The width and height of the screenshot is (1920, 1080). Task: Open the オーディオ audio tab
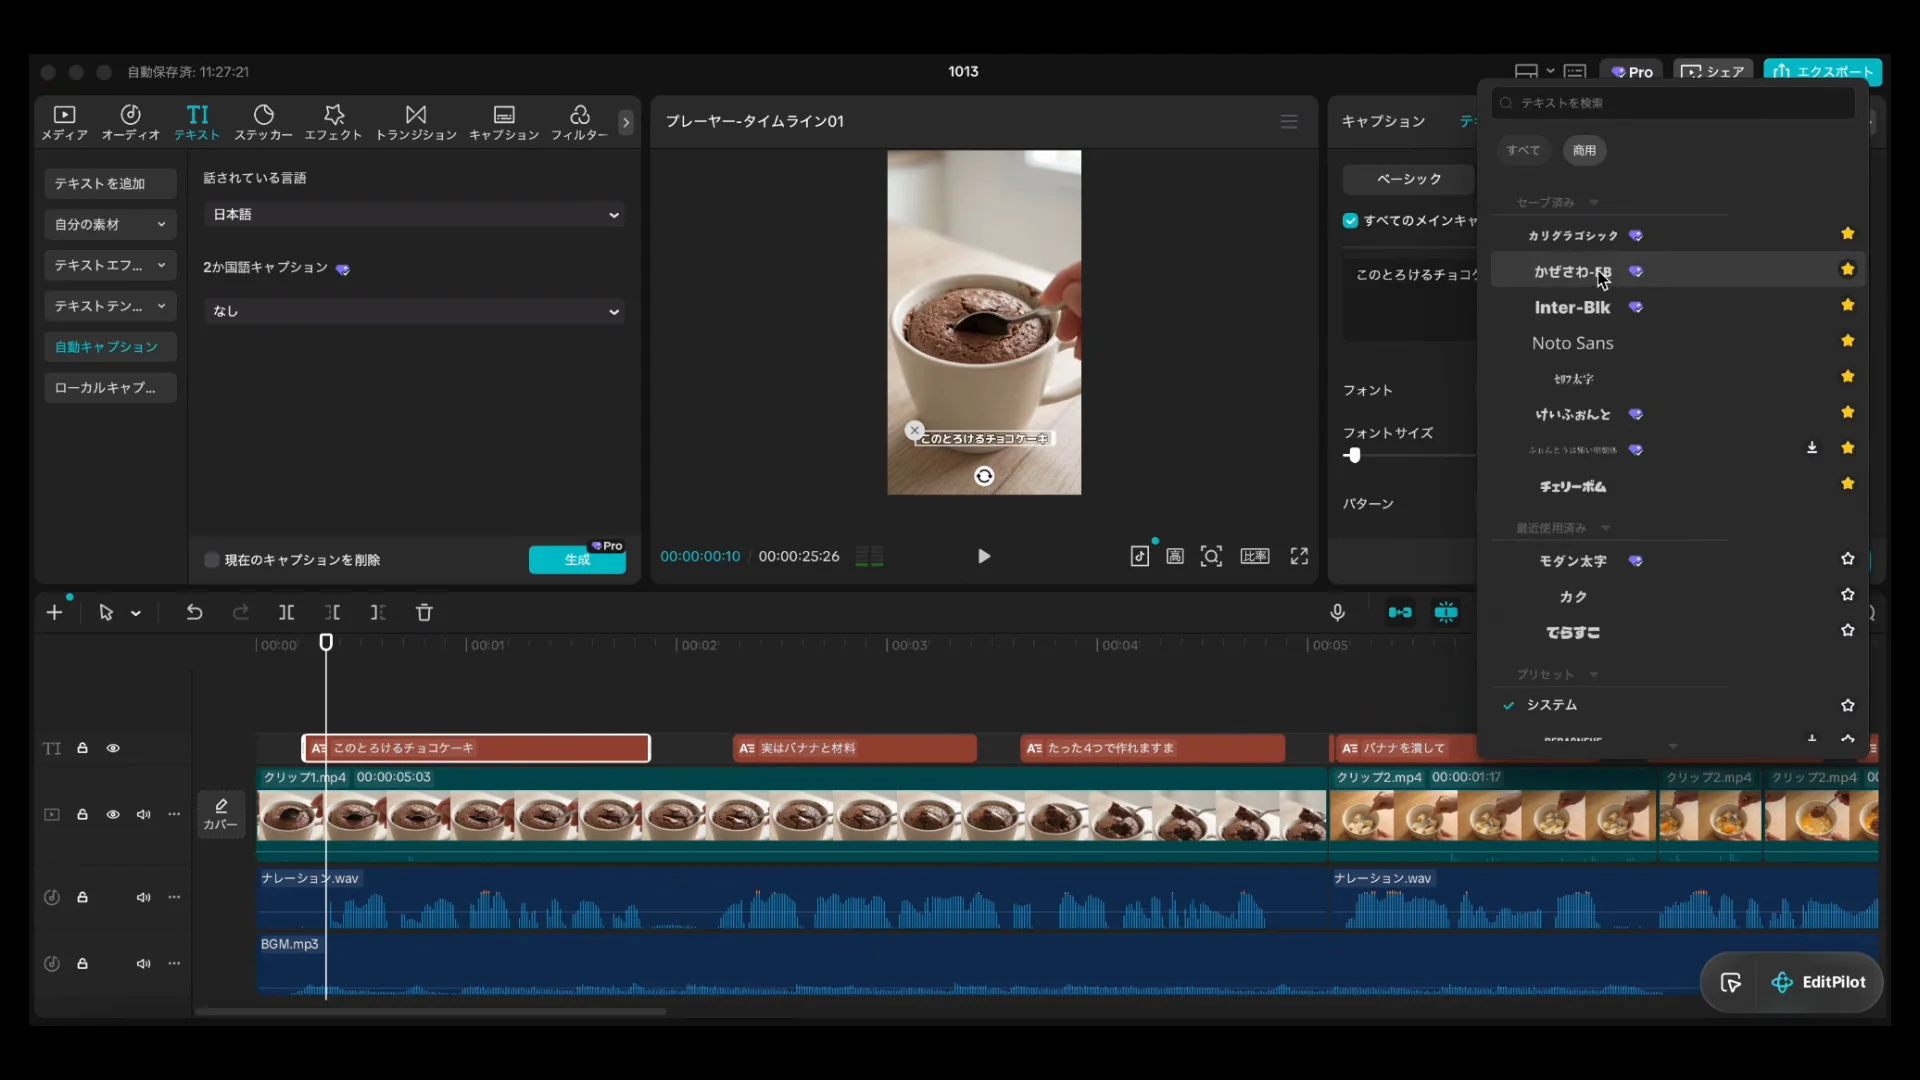pos(130,122)
